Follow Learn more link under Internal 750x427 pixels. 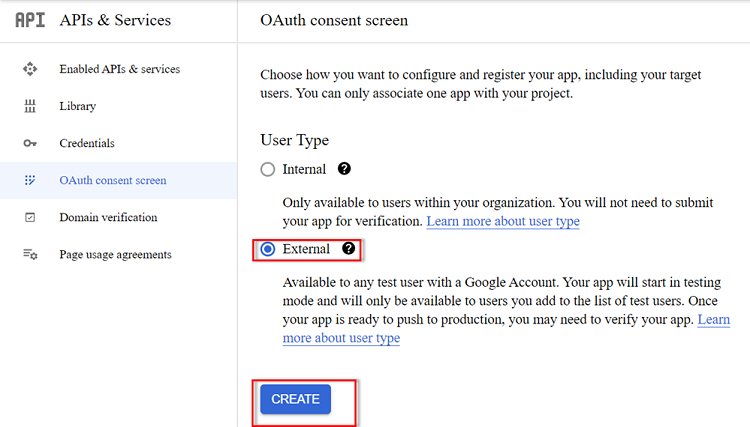coord(503,221)
